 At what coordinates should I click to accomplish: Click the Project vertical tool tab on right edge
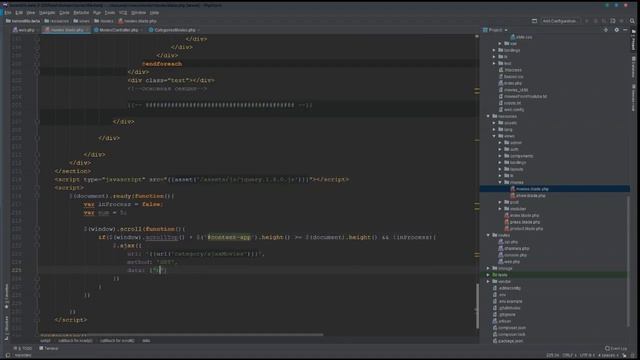click(x=633, y=41)
